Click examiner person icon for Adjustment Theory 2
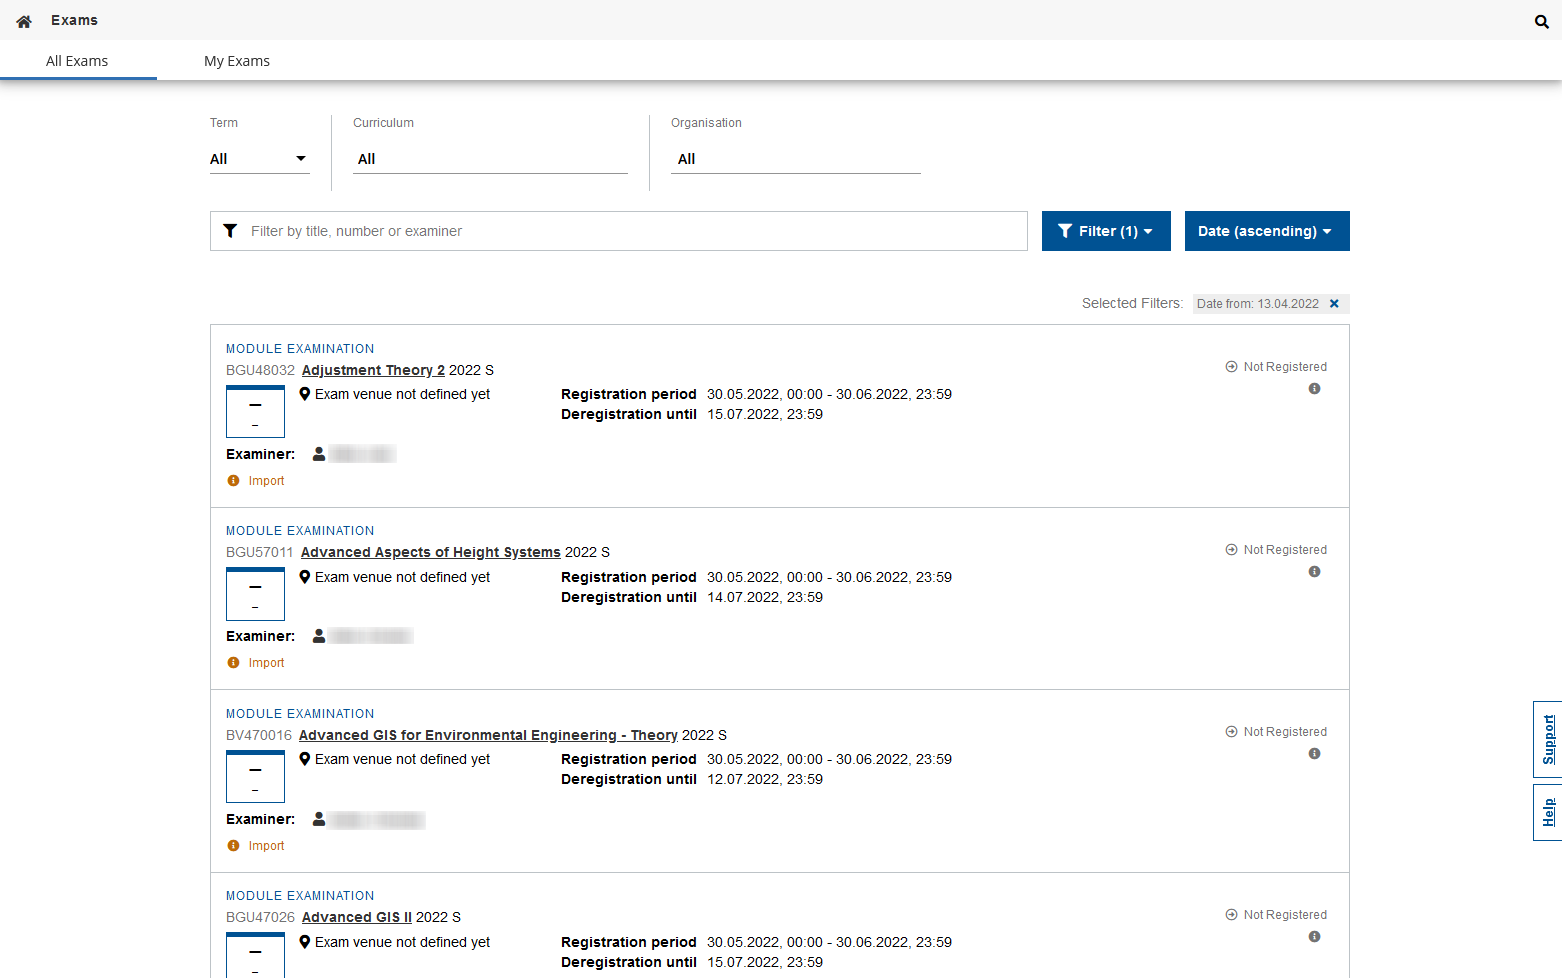The width and height of the screenshot is (1562, 978). click(x=319, y=454)
